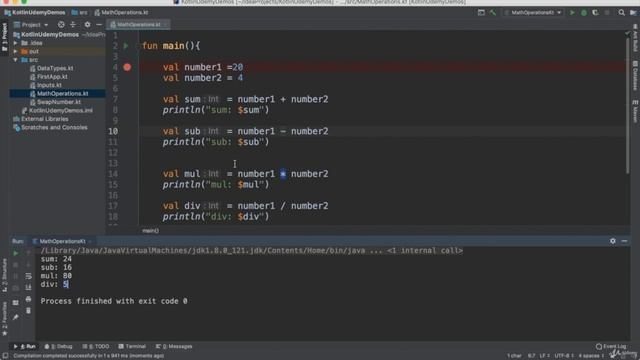Viewport: 640px width, 360px height.
Task: Open Run panel settings gear
Action: click(613, 241)
